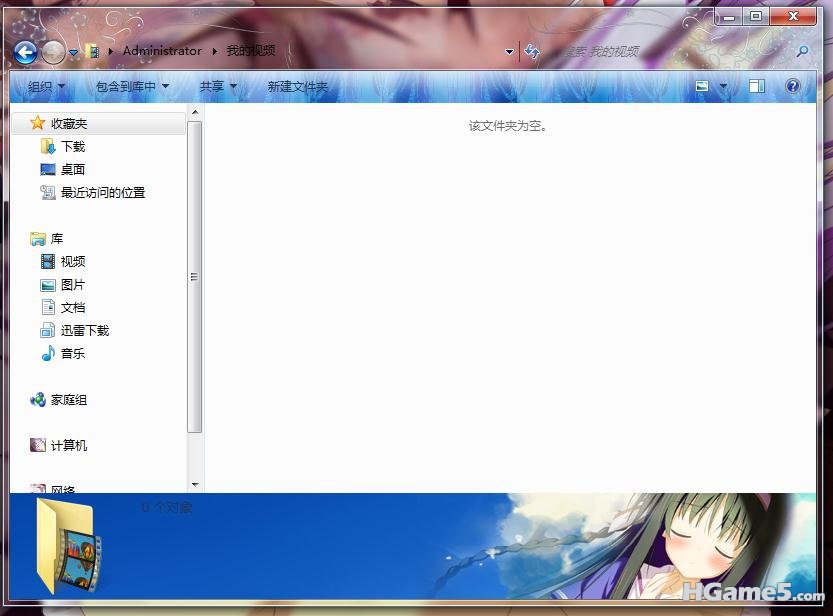Open 视频 library

(x=73, y=261)
